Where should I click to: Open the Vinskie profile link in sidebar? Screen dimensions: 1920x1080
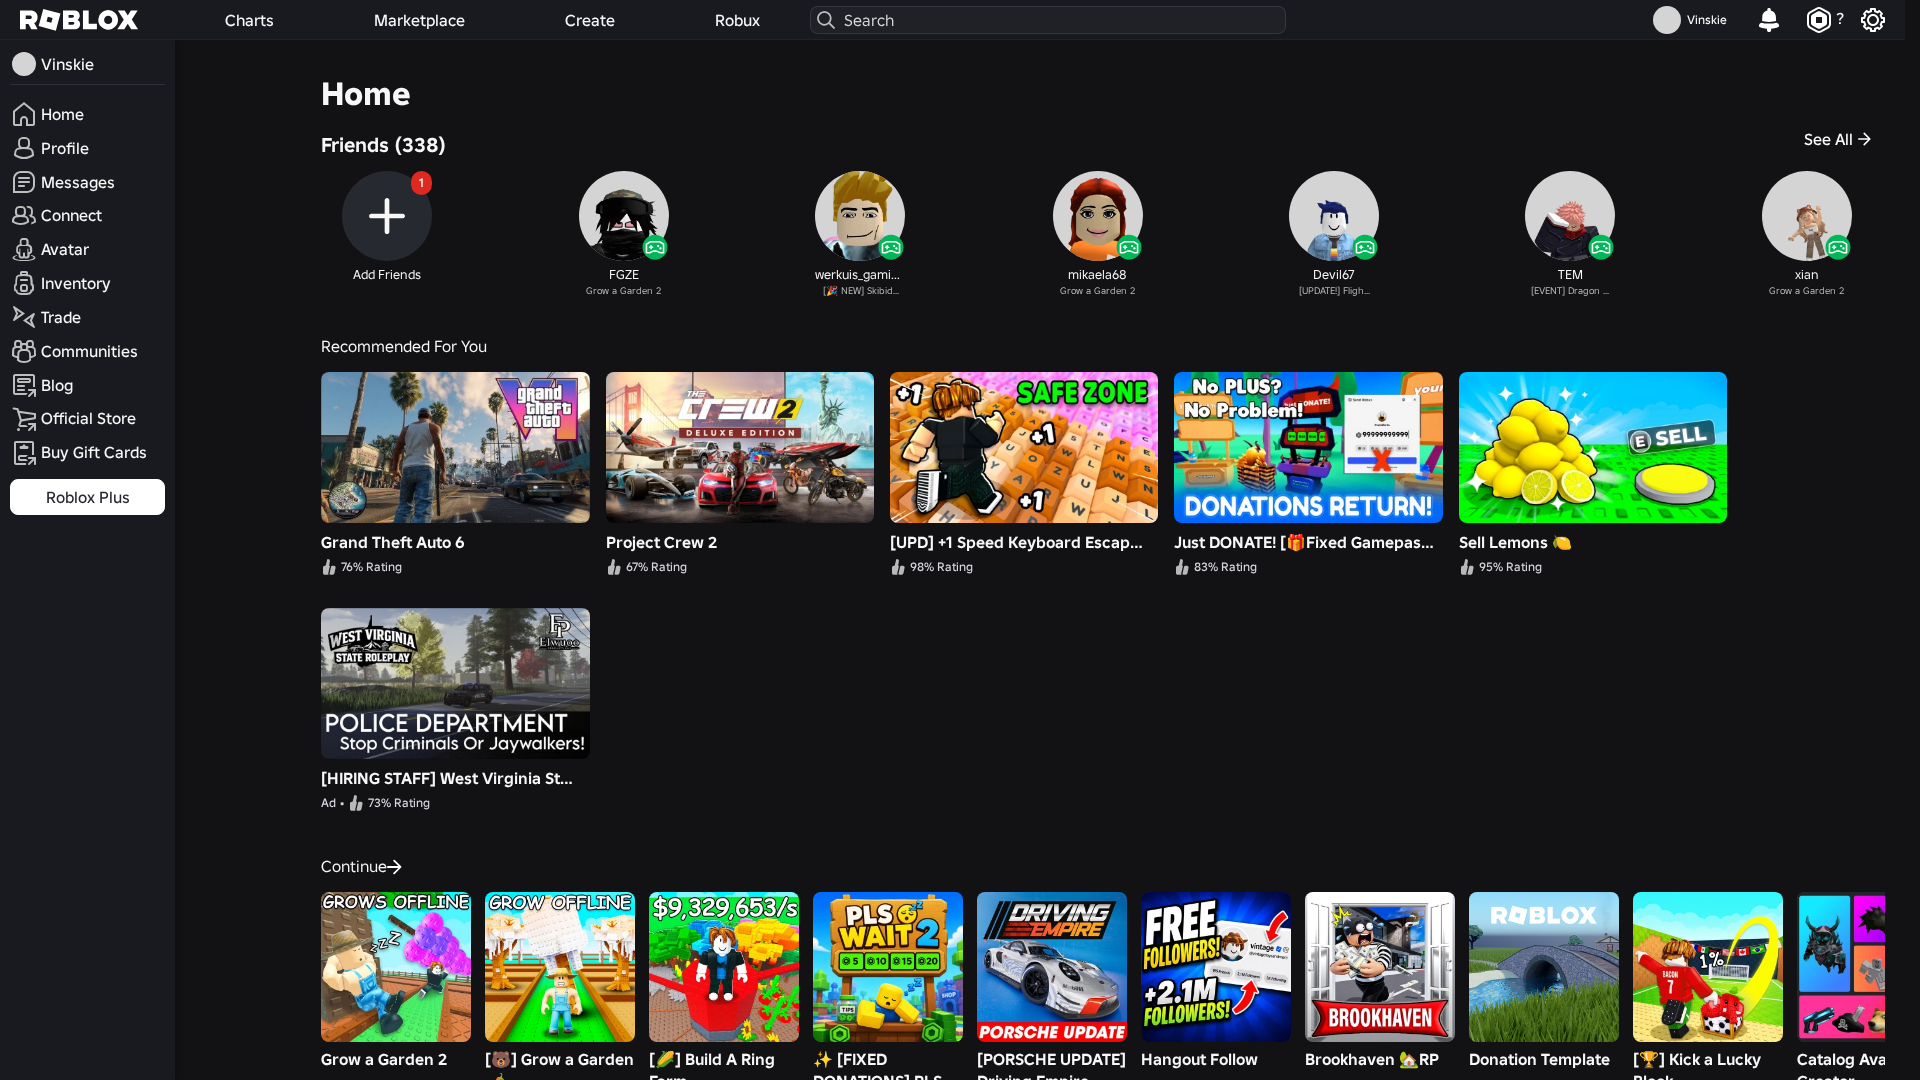(x=54, y=64)
